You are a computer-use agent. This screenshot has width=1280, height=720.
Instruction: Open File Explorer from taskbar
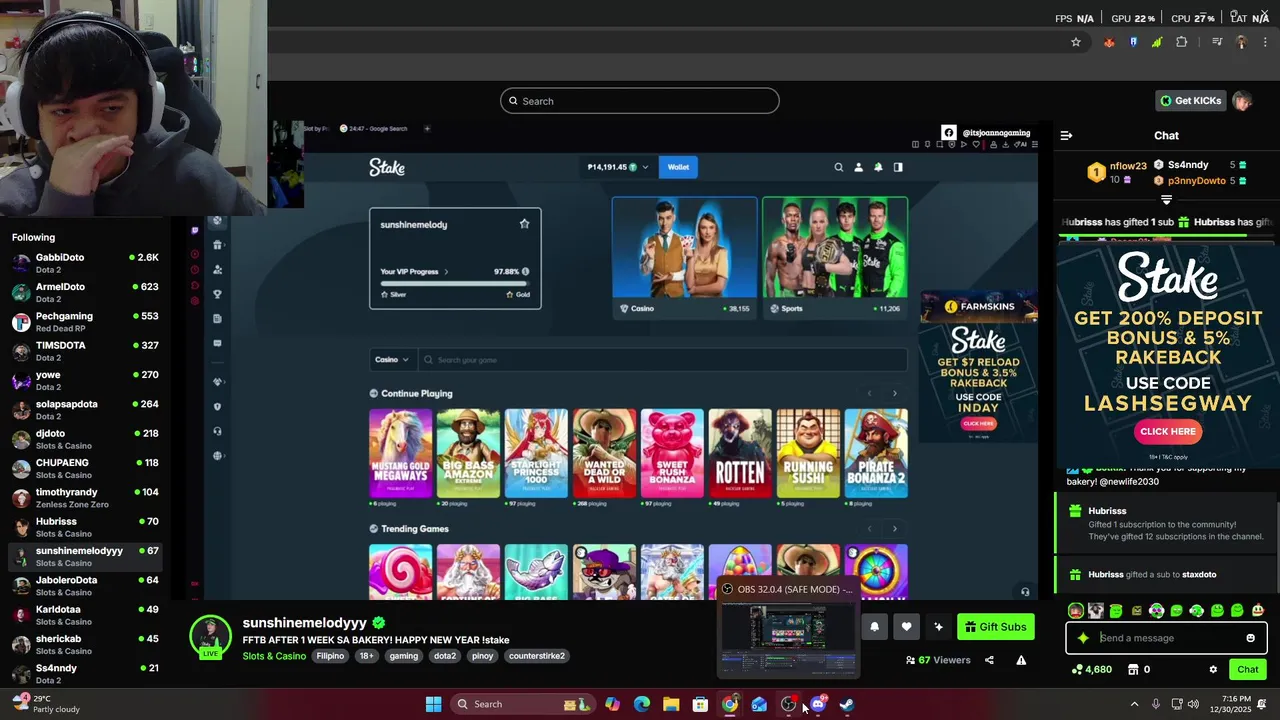671,704
